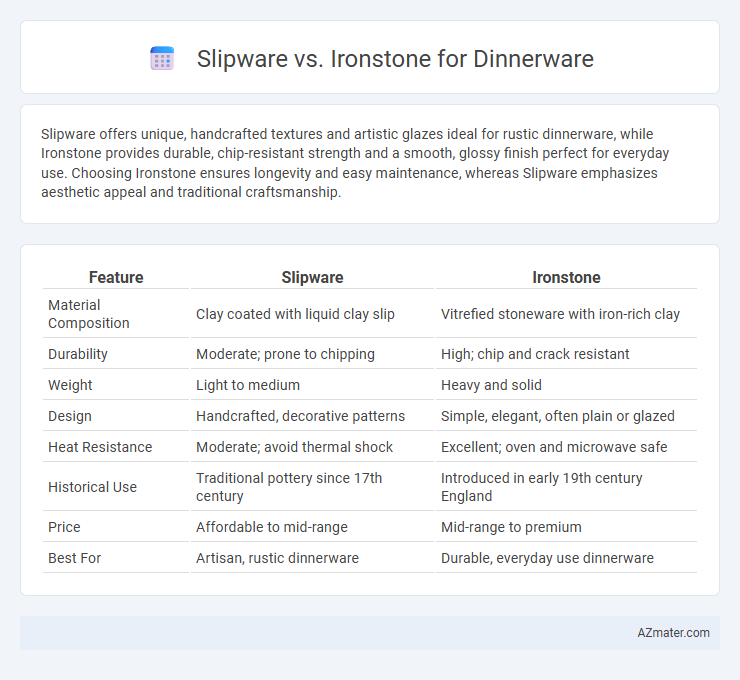Click the title 'Slipware vs. Ironstone for Dinnerware'
Image resolution: width=740 pixels, height=680 pixels.
(x=395, y=59)
